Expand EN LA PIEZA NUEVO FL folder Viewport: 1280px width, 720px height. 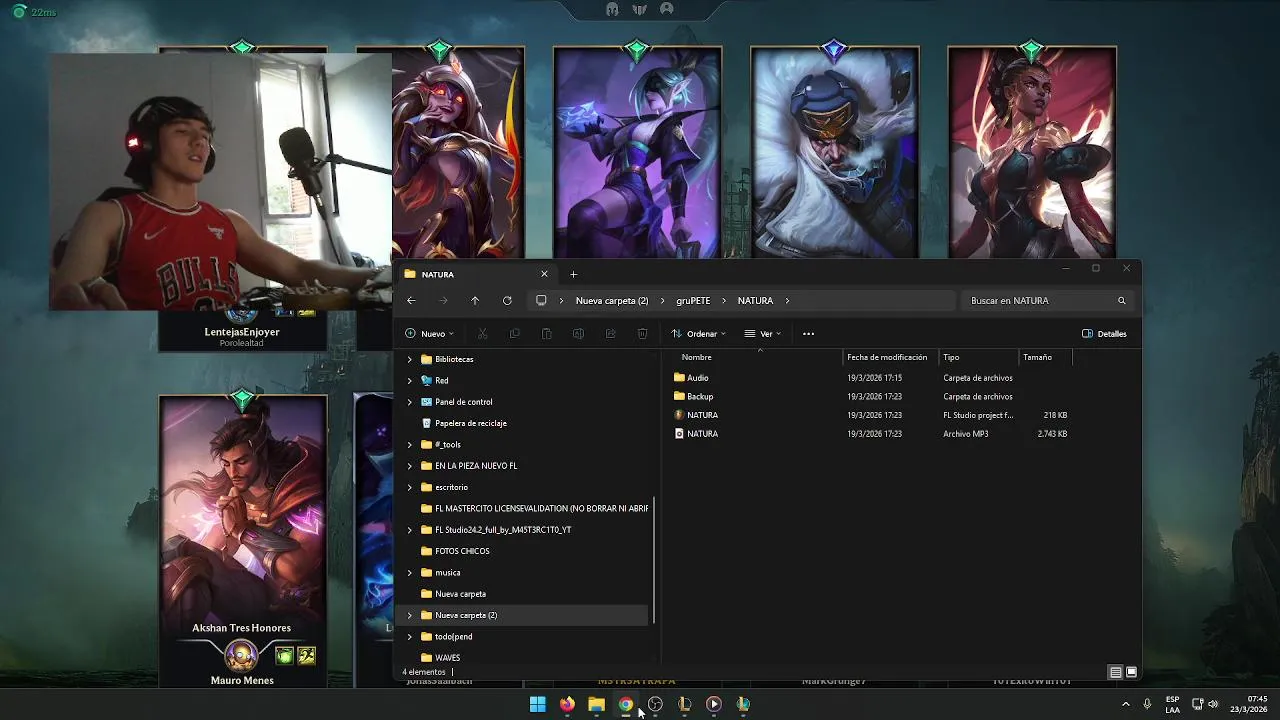tap(409, 466)
